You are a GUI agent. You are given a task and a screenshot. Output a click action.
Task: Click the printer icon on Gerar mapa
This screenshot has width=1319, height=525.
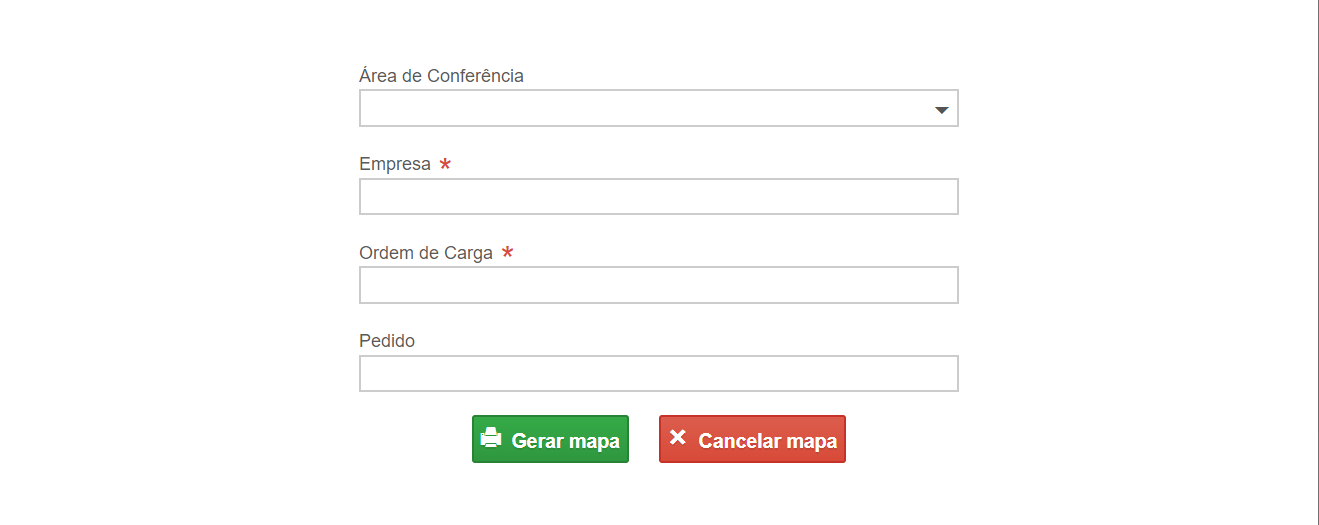(490, 438)
